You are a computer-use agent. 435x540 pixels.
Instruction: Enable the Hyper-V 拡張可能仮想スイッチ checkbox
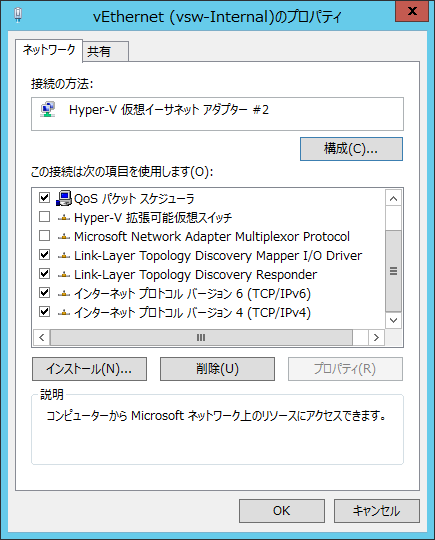(x=44, y=217)
